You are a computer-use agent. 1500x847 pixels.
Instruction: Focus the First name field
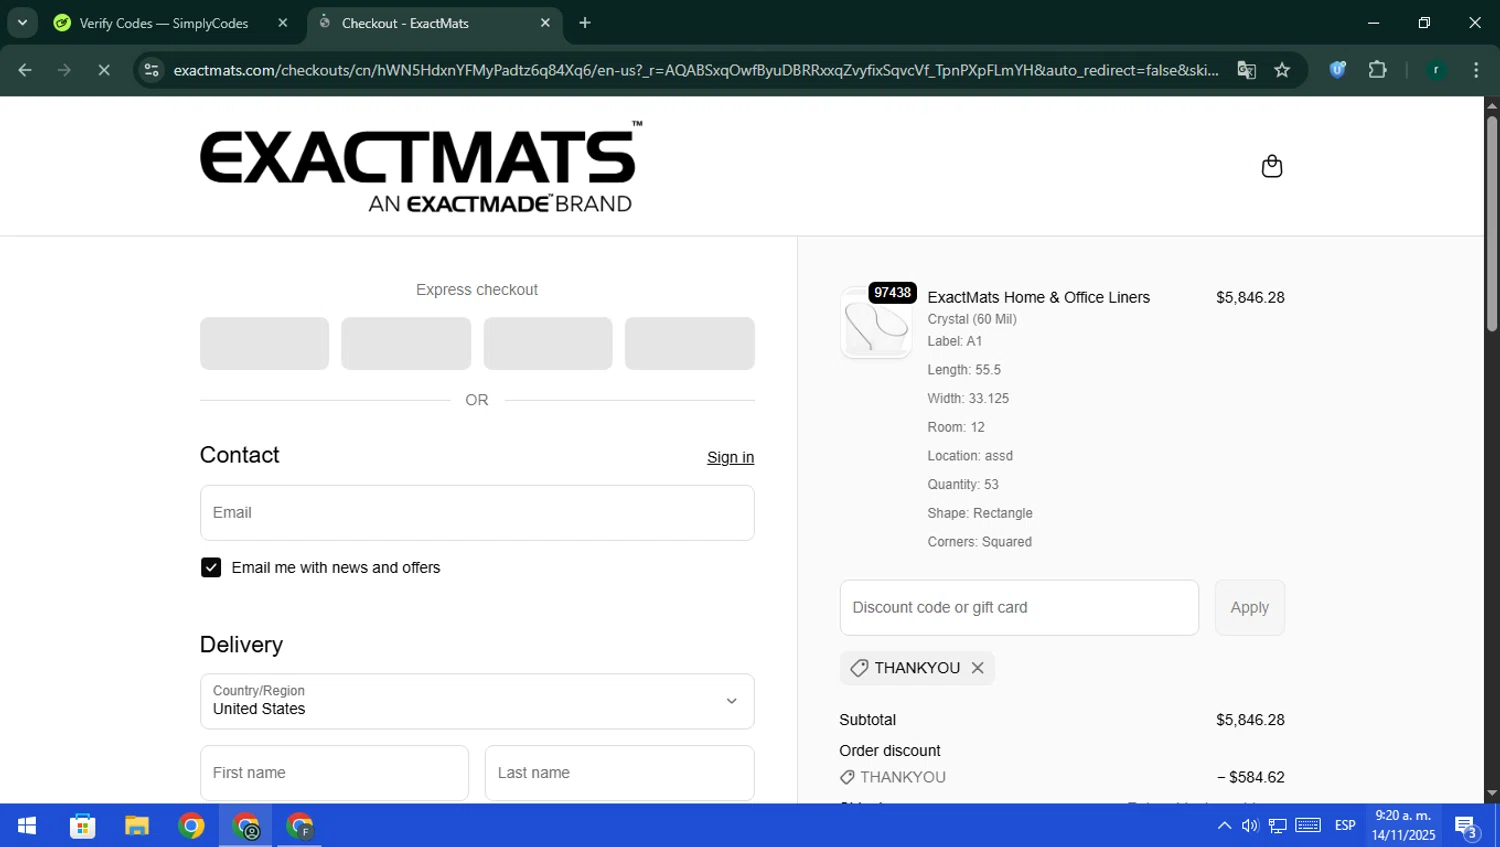pos(334,773)
